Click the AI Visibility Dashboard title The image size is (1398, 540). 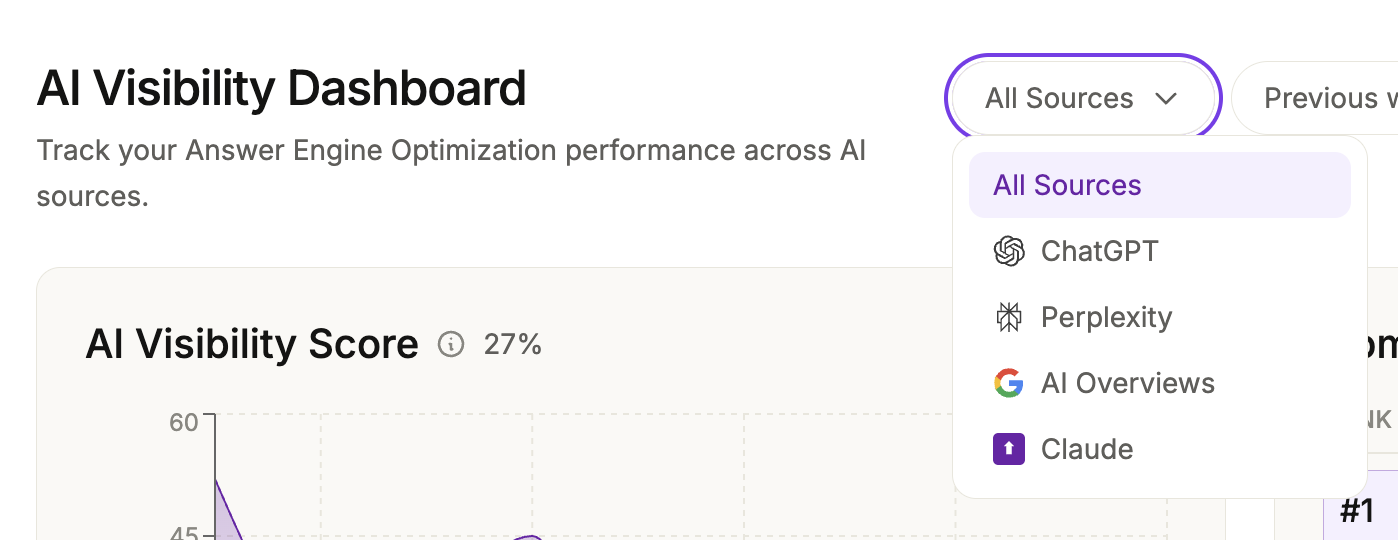pyautogui.click(x=281, y=88)
